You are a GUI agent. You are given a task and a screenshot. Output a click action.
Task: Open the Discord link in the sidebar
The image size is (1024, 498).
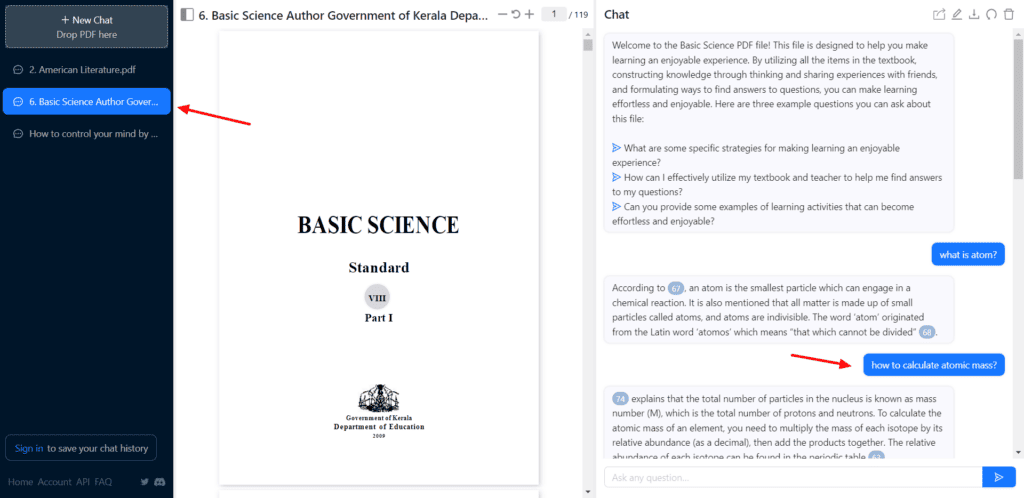[159, 482]
